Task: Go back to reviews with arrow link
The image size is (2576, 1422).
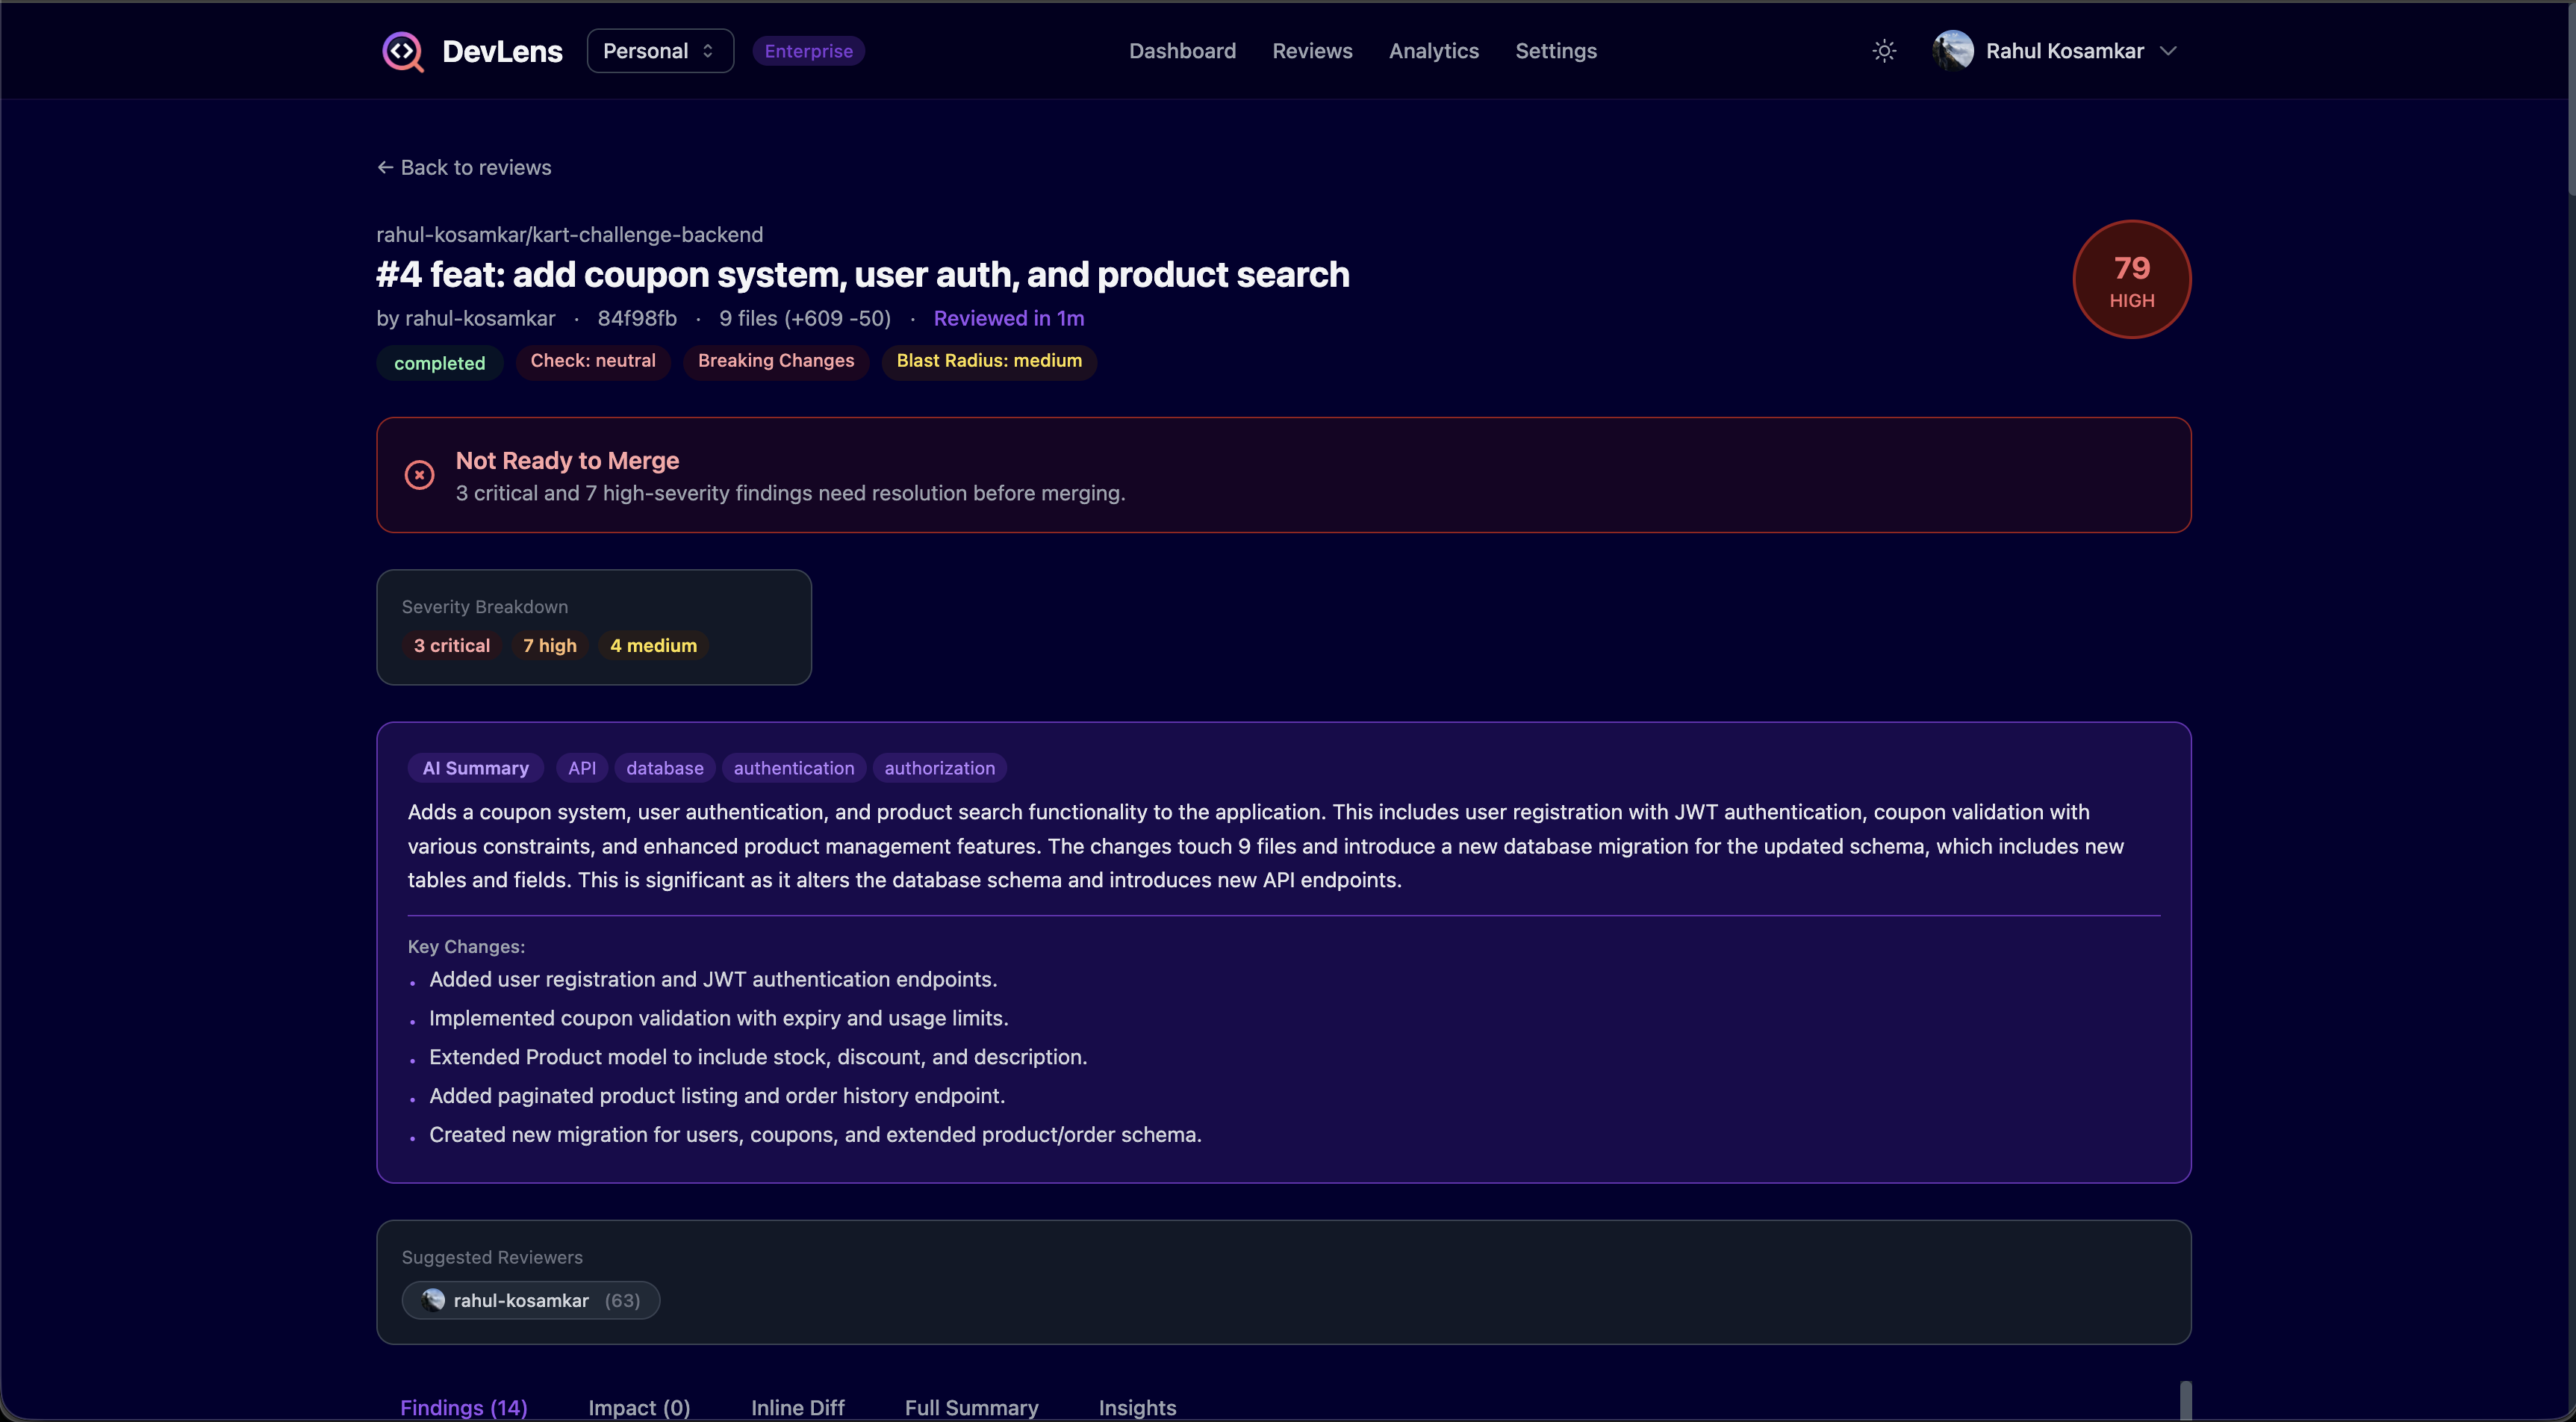Action: point(464,168)
